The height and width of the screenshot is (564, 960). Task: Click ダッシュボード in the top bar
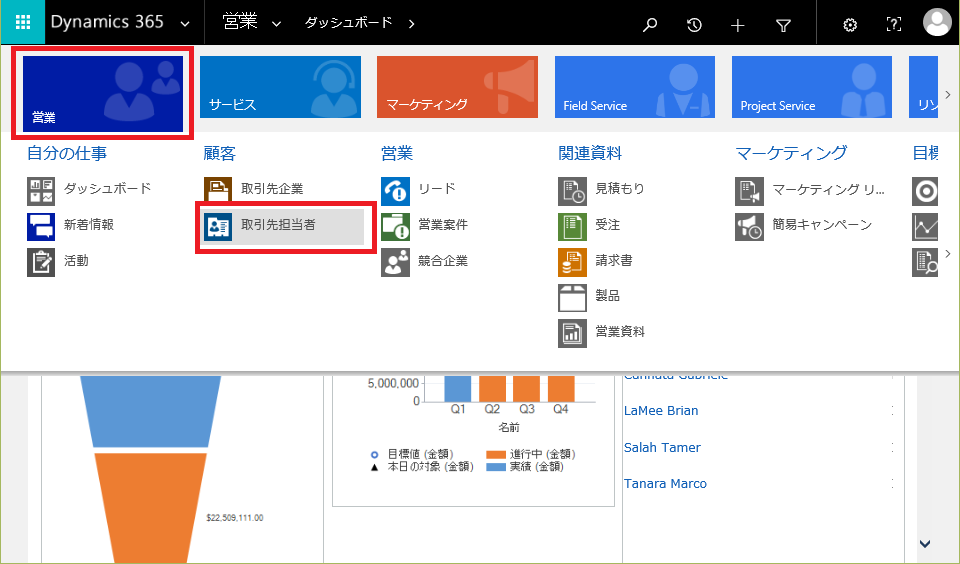click(348, 23)
